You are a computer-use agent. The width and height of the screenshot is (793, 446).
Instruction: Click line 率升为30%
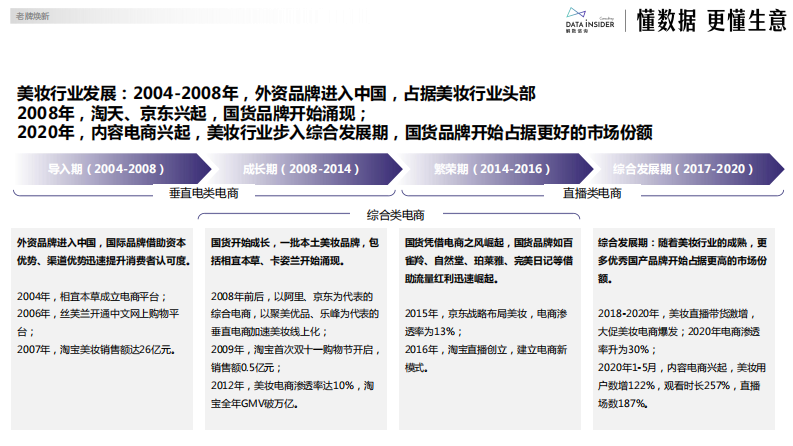coord(627,350)
